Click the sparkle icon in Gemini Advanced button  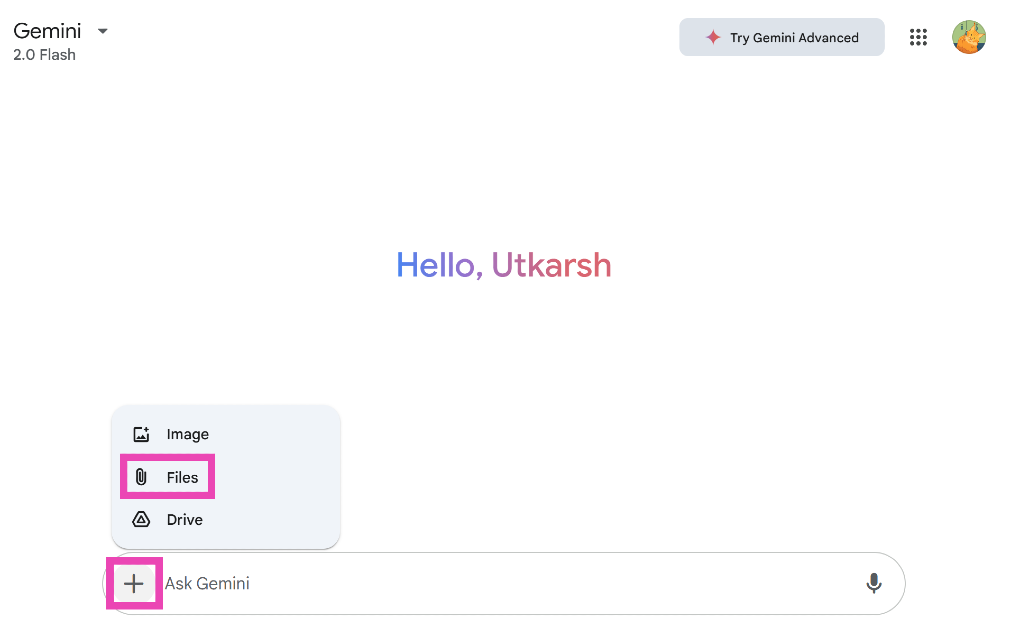pyautogui.click(x=713, y=38)
